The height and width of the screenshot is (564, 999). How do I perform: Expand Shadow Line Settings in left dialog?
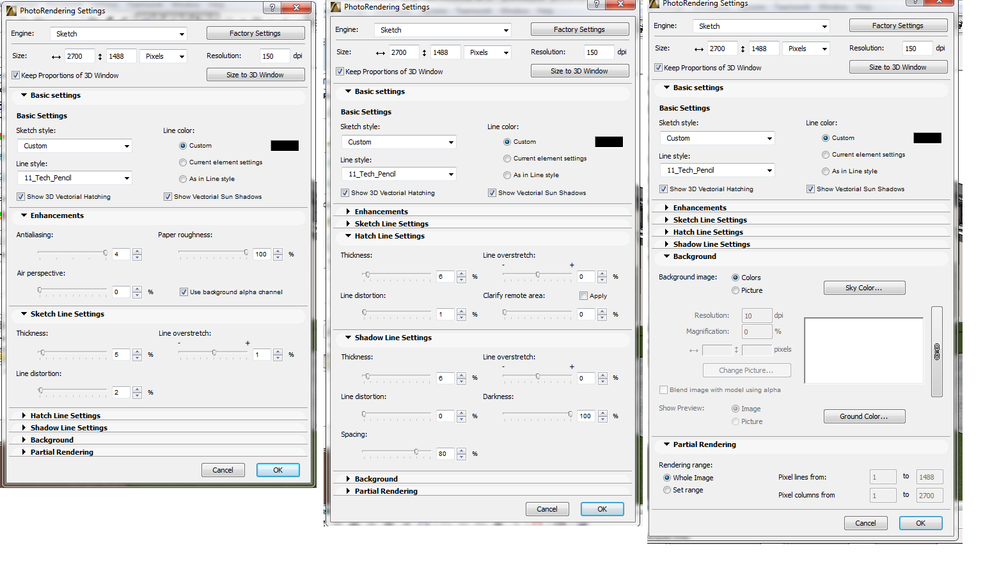pos(24,428)
